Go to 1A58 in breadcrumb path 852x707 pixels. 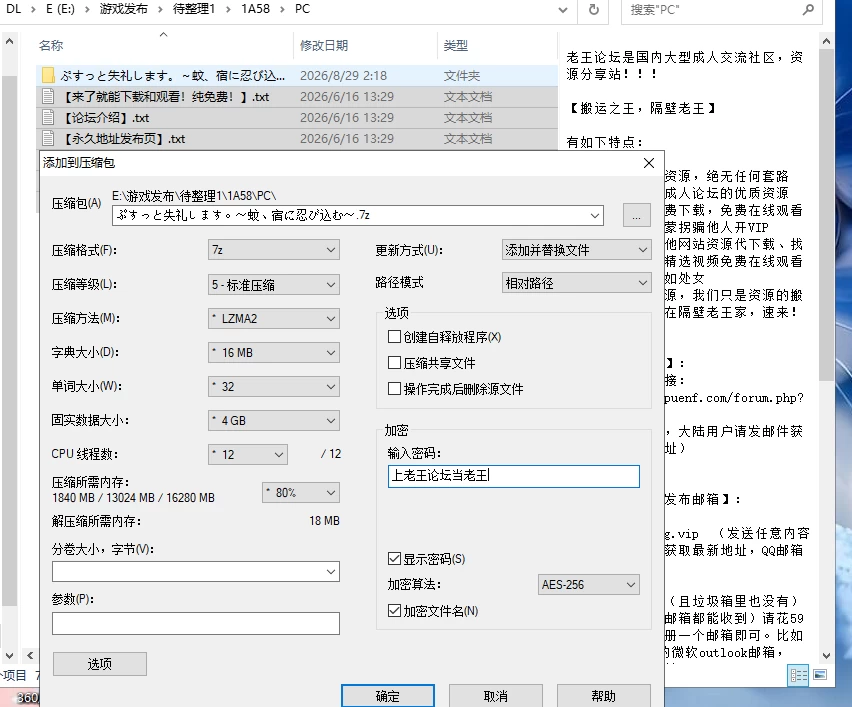click(255, 9)
